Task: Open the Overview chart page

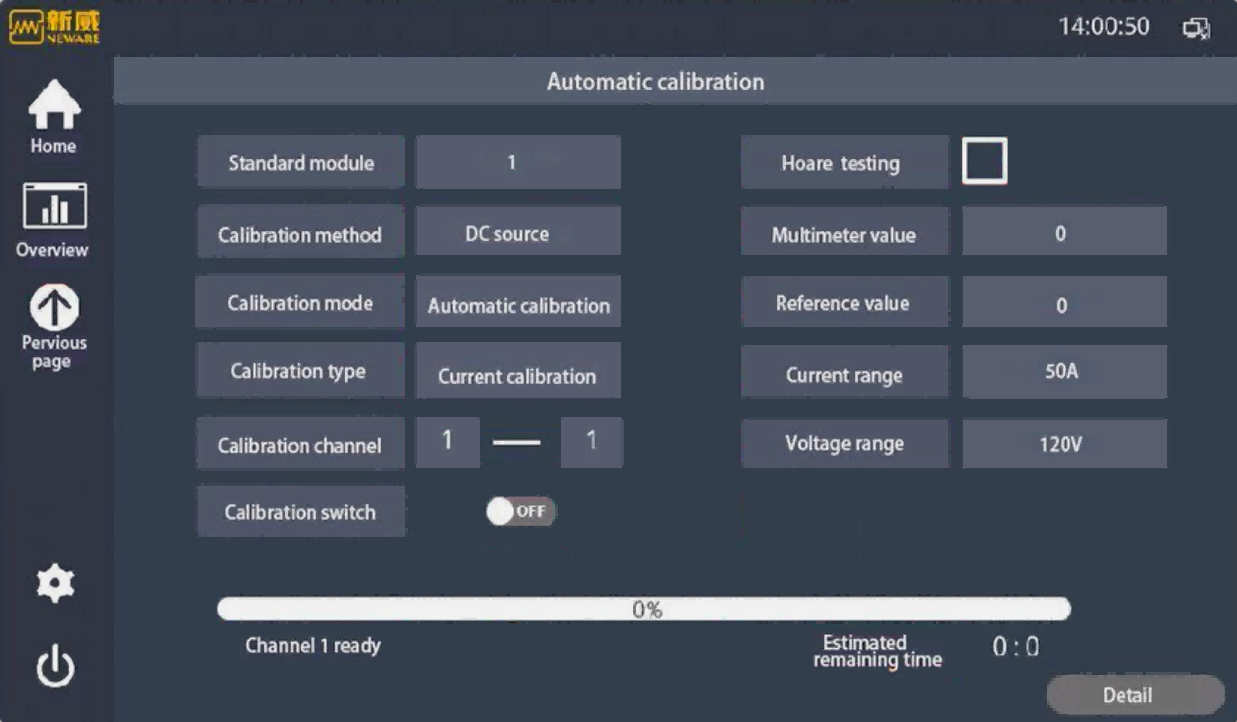Action: click(53, 220)
